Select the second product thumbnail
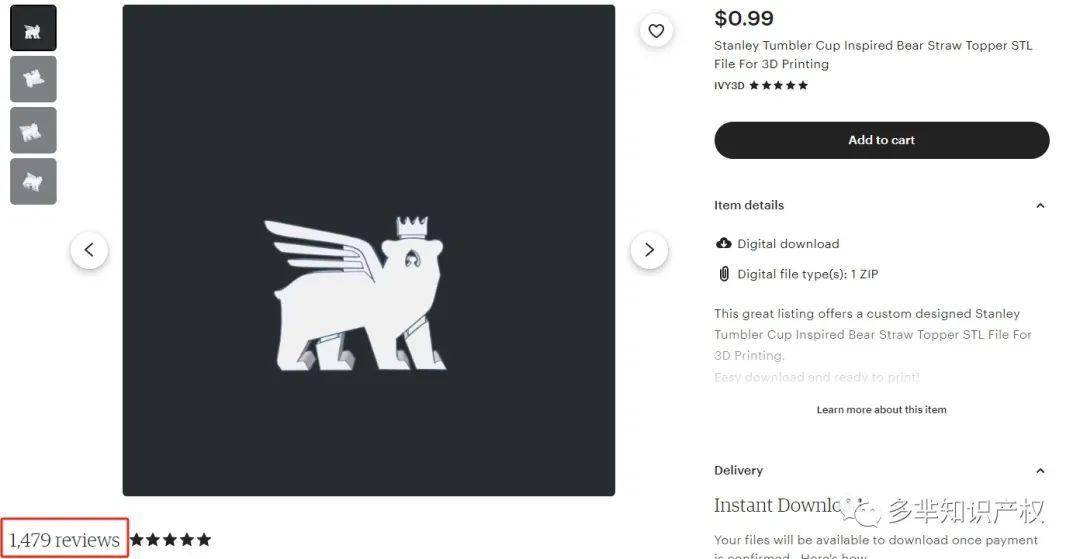1080x559 pixels. tap(33, 79)
